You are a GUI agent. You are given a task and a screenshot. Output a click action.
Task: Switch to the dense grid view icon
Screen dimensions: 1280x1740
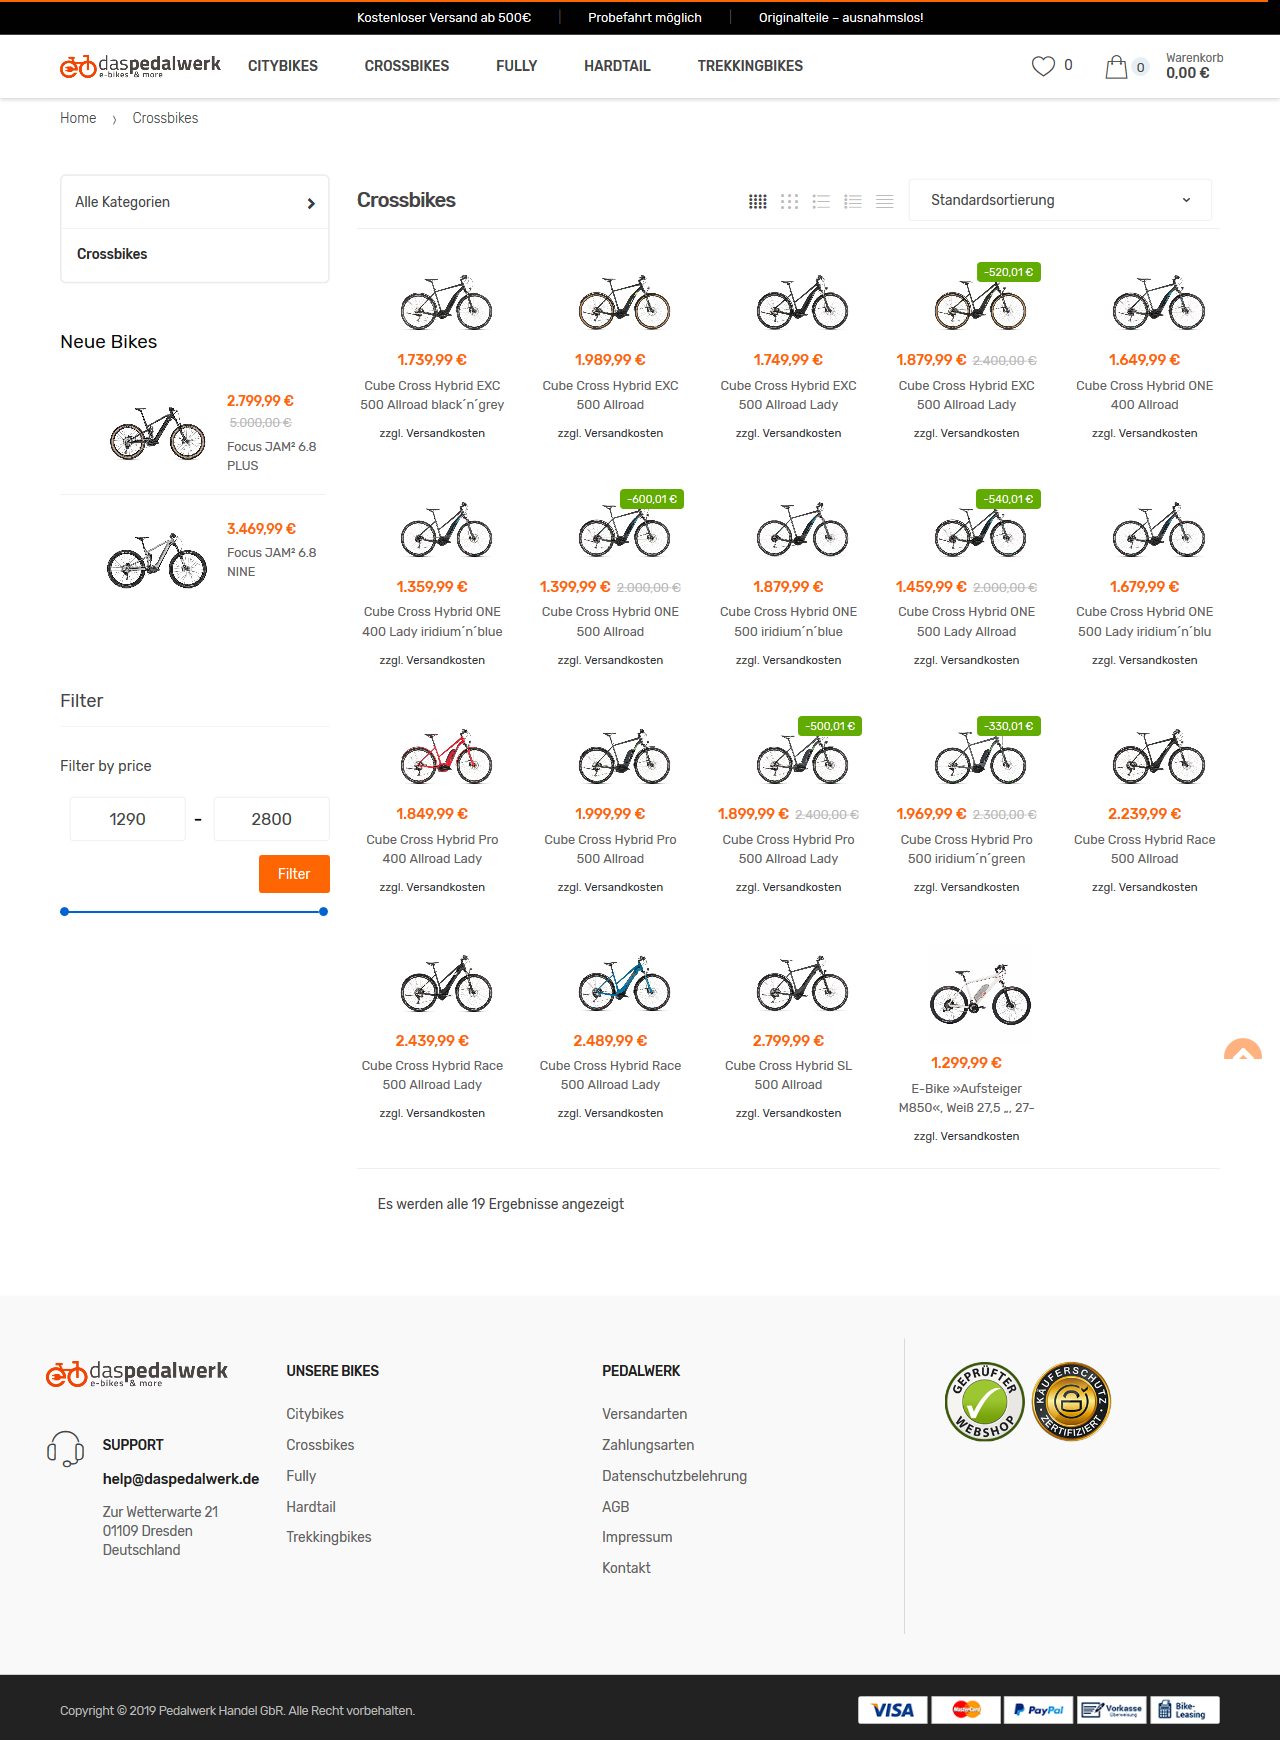point(758,201)
